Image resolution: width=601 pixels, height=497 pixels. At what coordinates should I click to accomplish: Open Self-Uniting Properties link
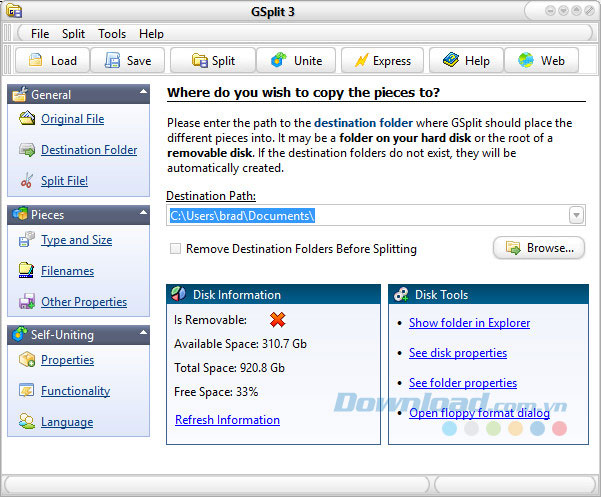[x=67, y=360]
